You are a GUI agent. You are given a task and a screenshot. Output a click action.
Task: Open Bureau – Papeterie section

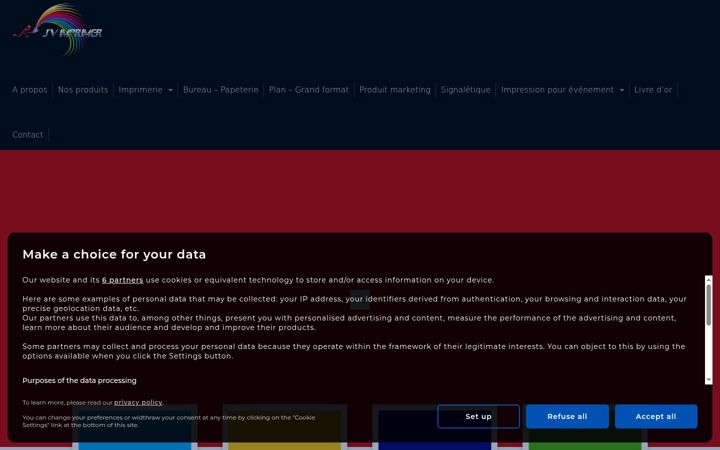221,90
